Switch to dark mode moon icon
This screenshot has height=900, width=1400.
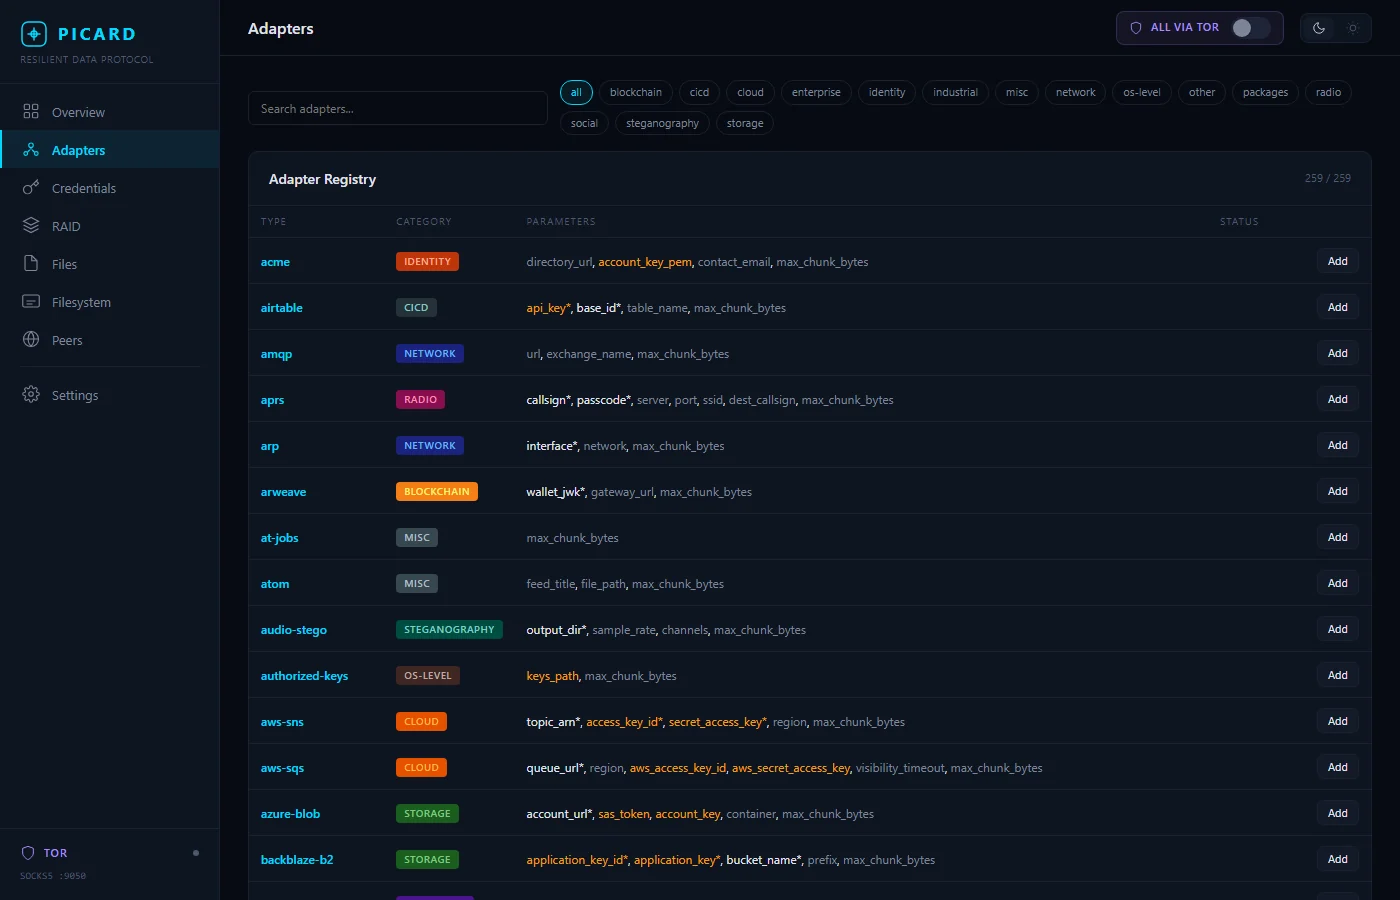[x=1319, y=28]
